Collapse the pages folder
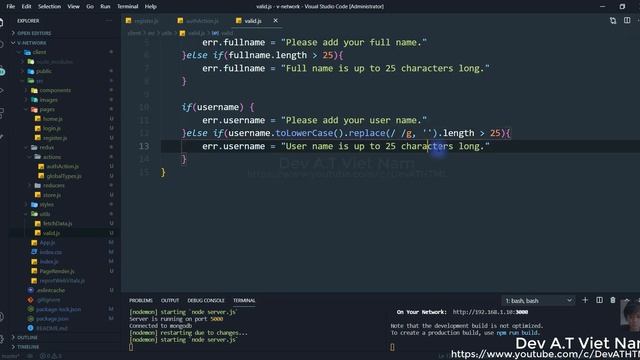The image size is (640, 360). [x=47, y=109]
